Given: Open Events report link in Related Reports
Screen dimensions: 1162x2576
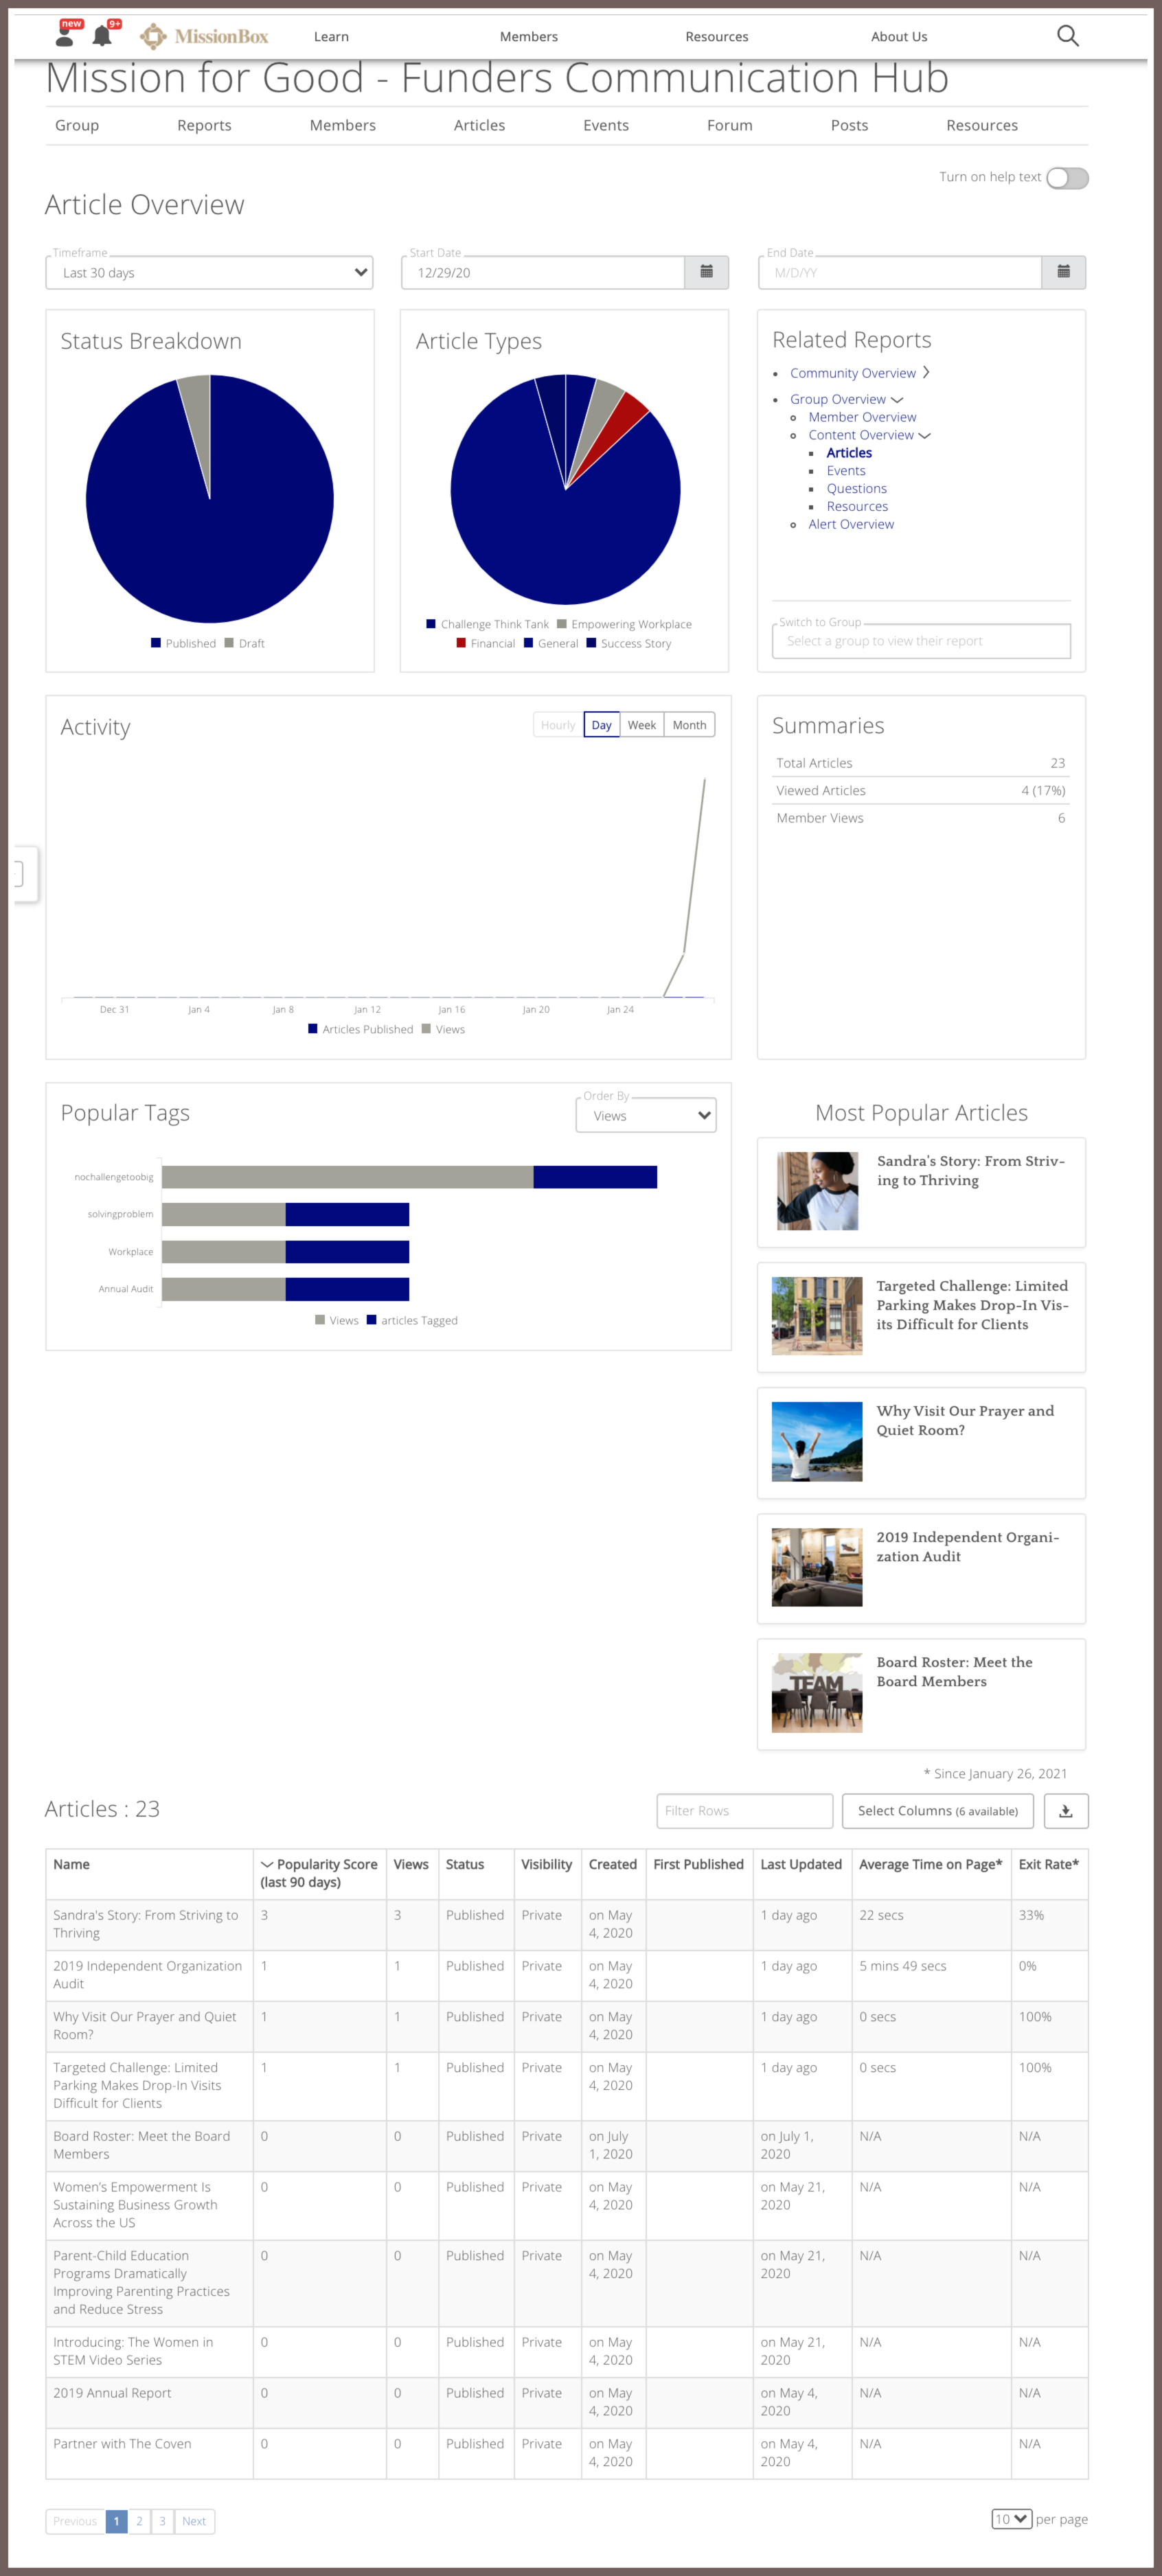Looking at the screenshot, I should pos(846,470).
